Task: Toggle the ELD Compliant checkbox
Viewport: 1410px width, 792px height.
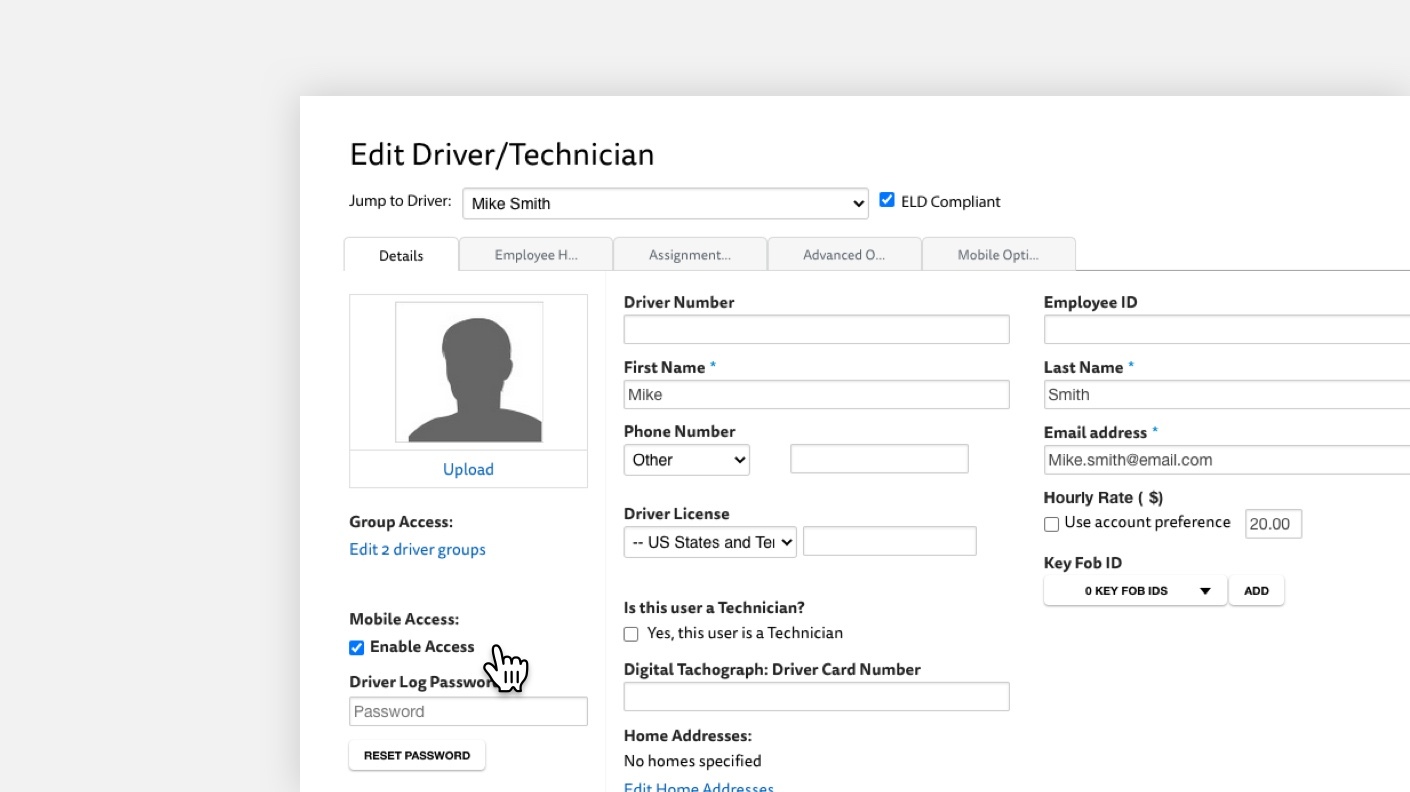Action: 887,199
